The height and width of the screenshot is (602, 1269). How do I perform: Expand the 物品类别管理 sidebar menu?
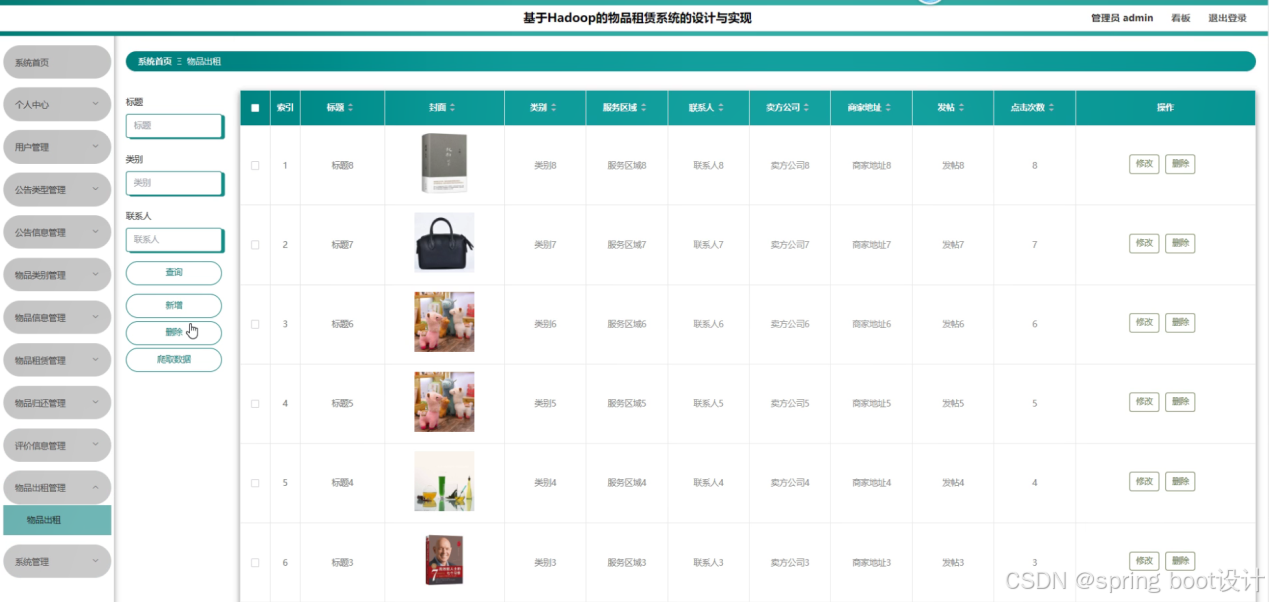pos(56,275)
